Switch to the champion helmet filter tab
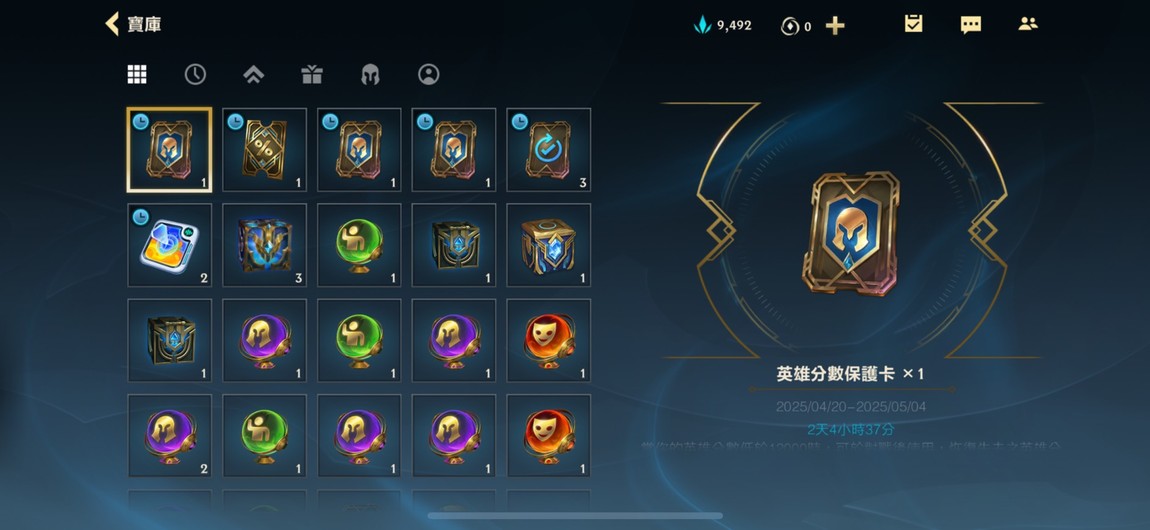The image size is (1150, 530). click(370, 74)
